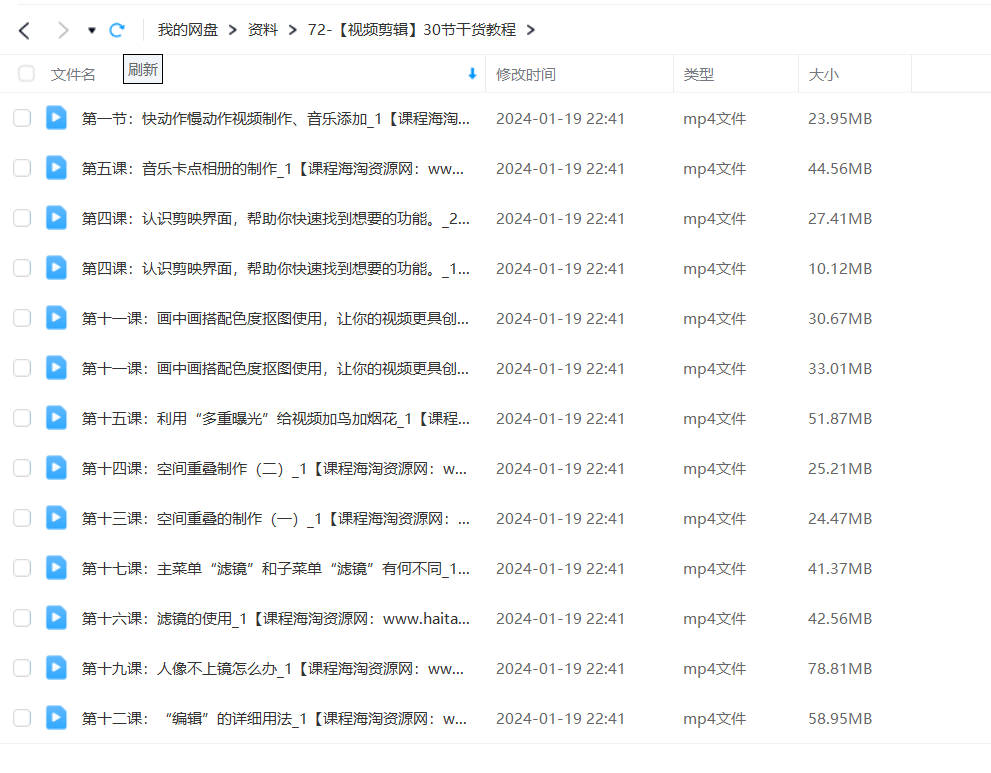
Task: Sort by 大小 column
Action: coord(824,75)
